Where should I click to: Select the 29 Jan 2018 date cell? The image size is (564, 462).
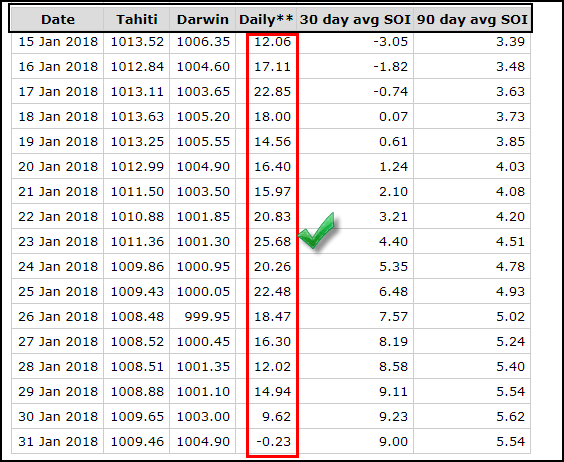58,391
